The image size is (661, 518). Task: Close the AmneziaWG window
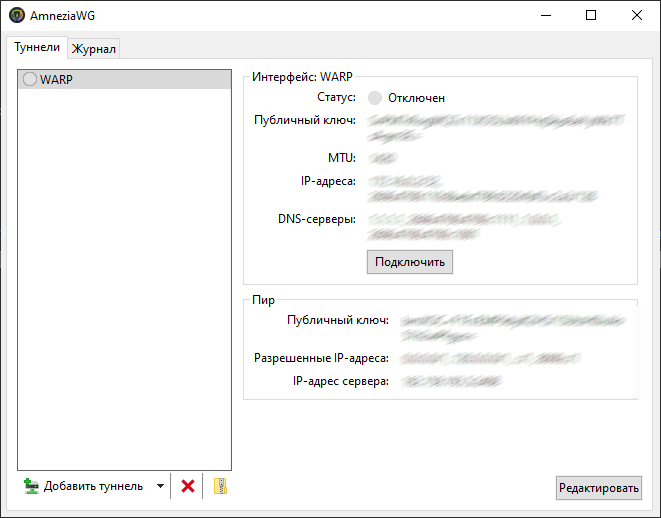click(x=637, y=16)
